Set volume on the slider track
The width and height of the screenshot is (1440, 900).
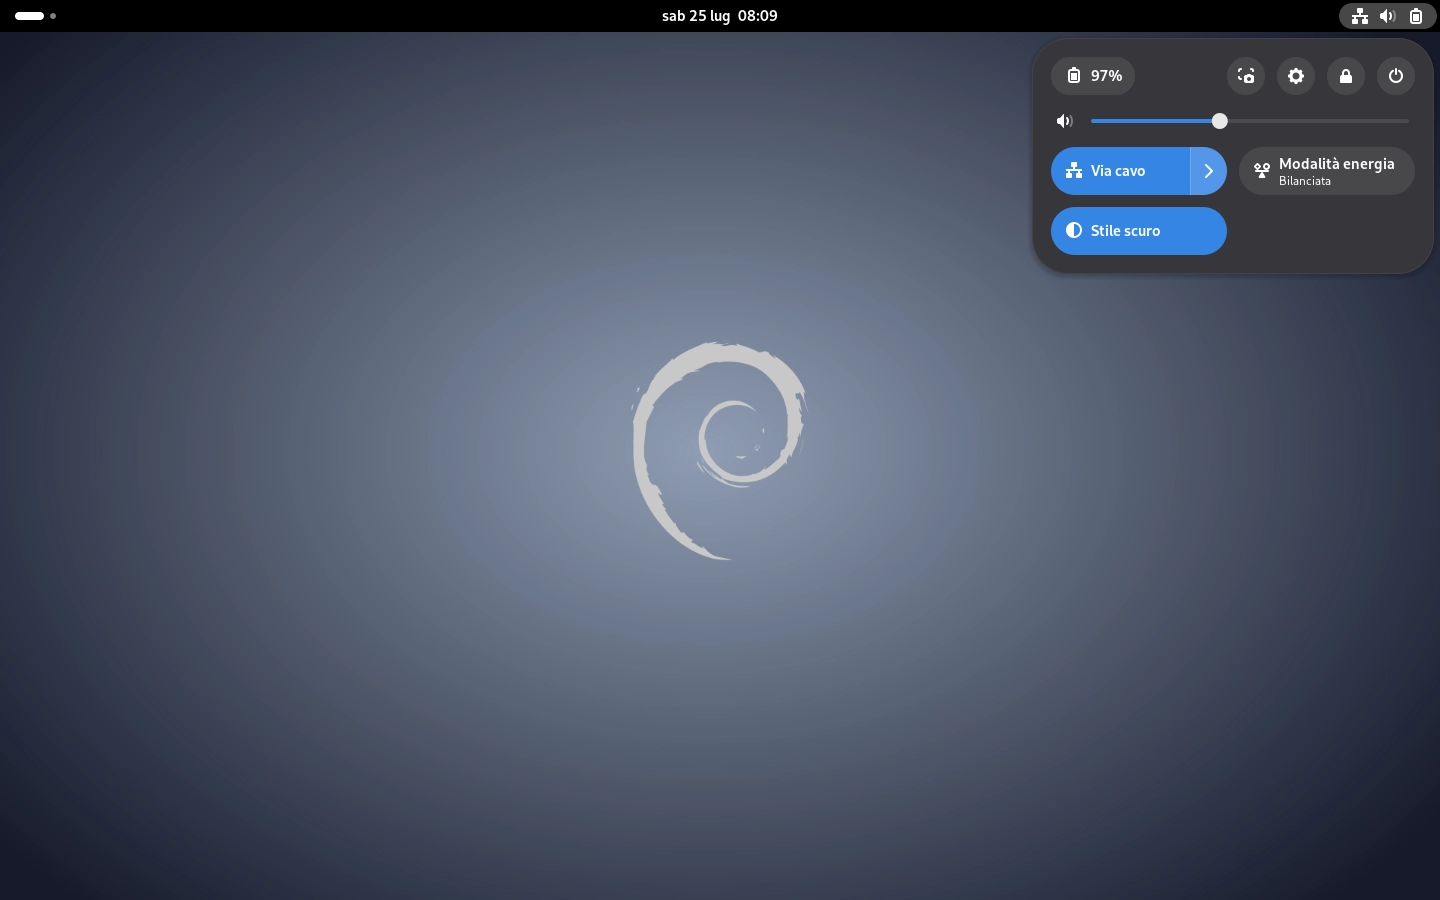(1250, 121)
